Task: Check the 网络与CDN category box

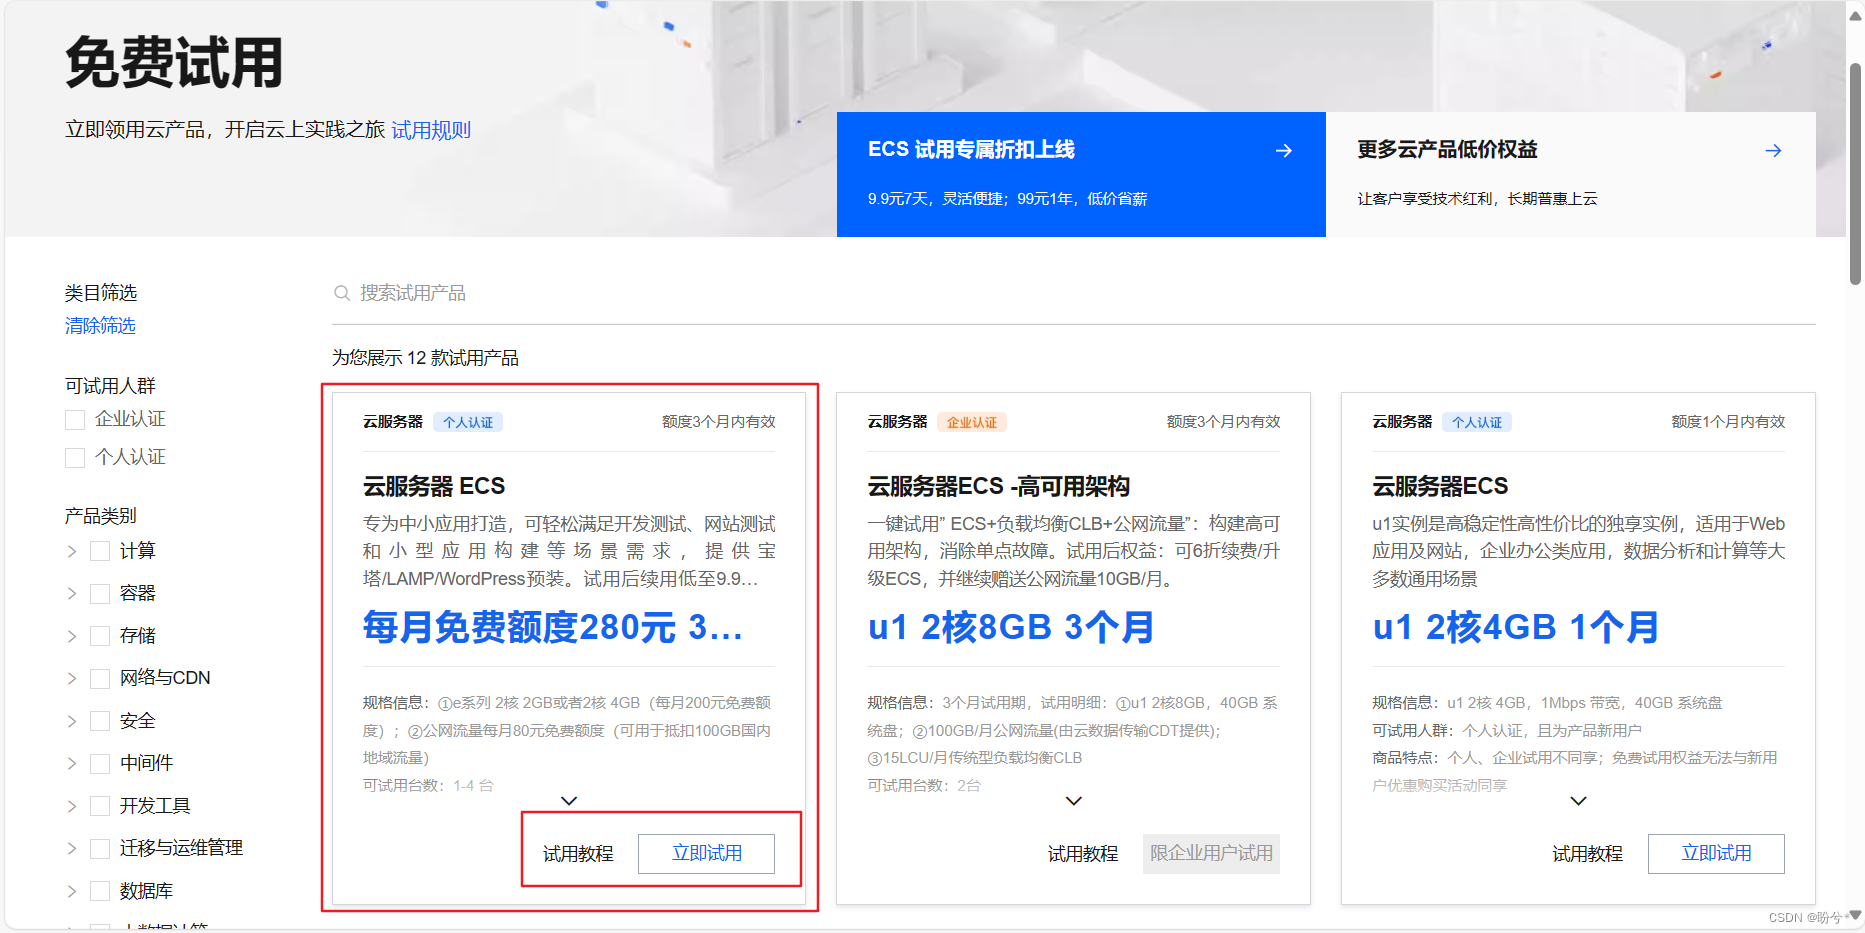Action: [100, 679]
